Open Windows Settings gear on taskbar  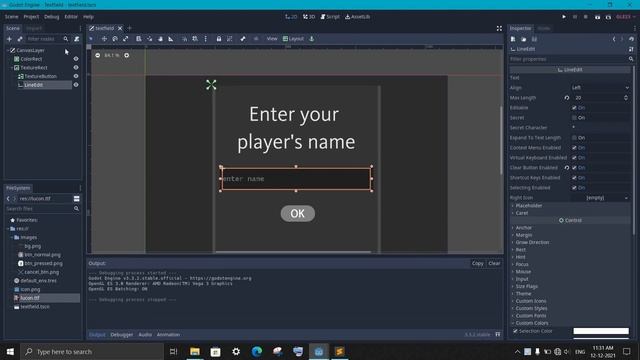point(236,351)
